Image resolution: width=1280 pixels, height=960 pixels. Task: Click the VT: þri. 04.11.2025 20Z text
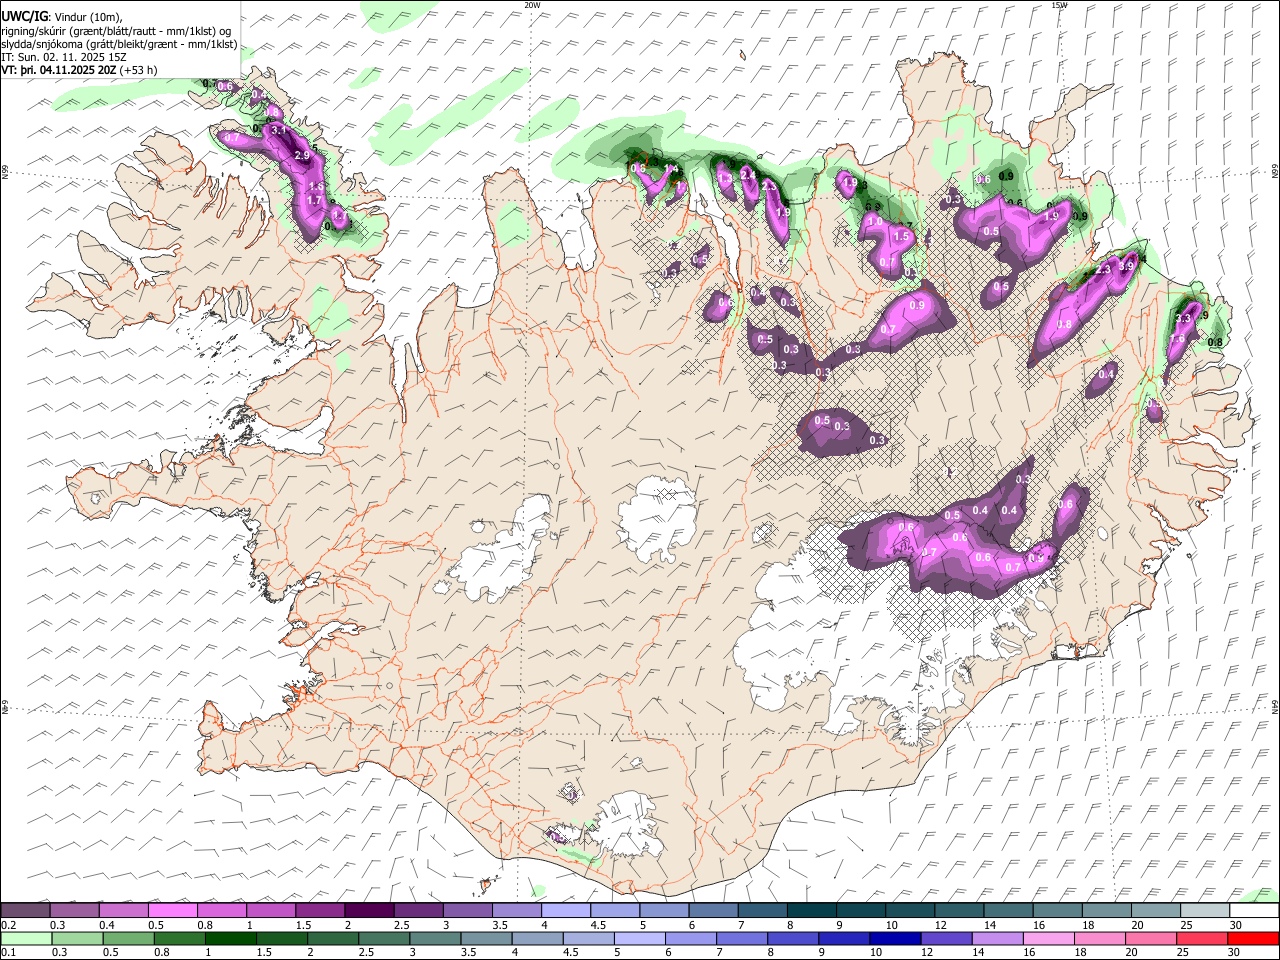click(59, 71)
